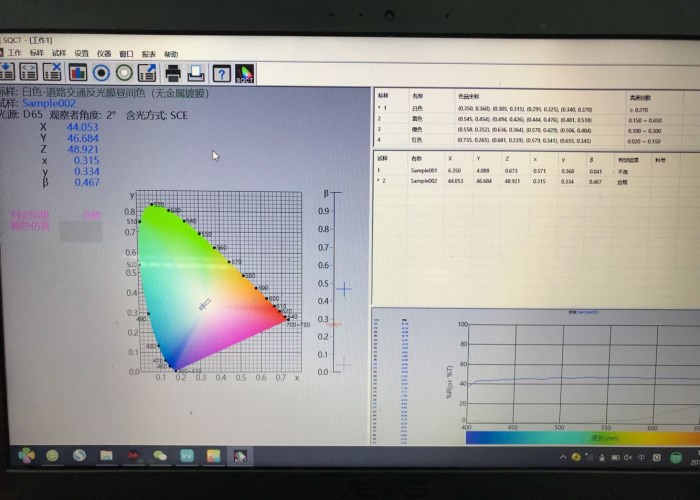Click the export list icon with the blue arrow

point(147,73)
